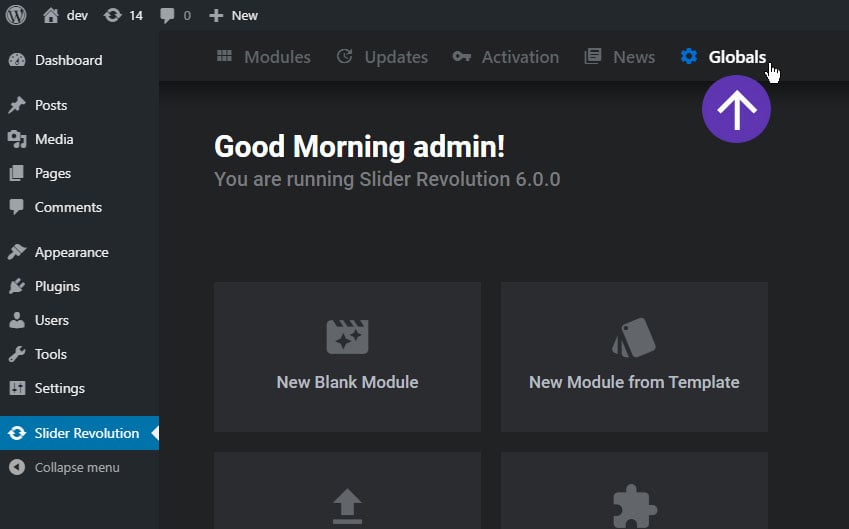Click the WordPress logo icon
Screen dimensions: 849x529
tap(16, 15)
